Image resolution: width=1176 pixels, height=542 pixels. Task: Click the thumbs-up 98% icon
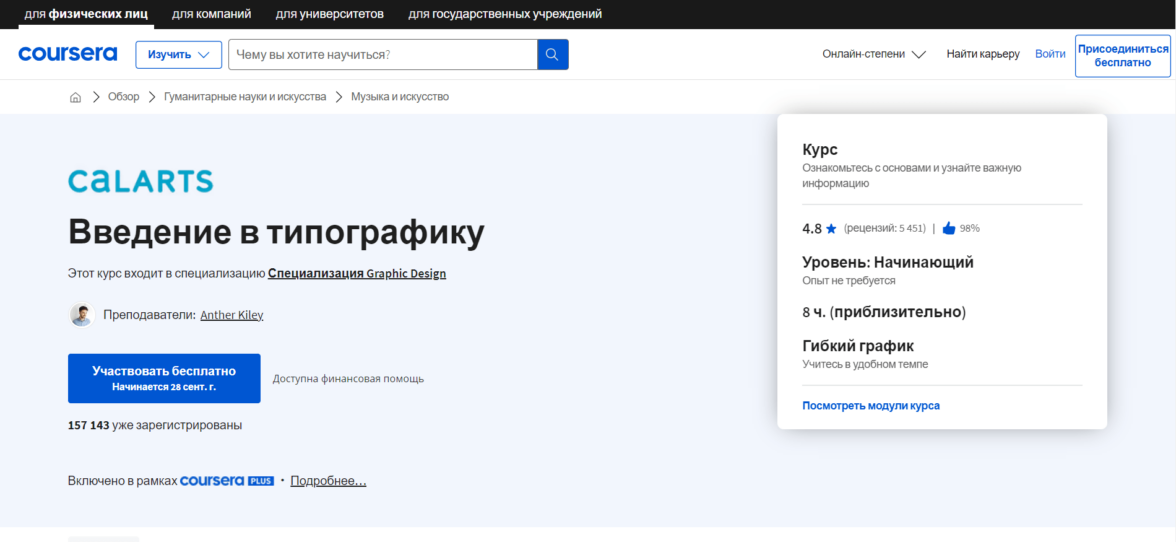point(949,228)
